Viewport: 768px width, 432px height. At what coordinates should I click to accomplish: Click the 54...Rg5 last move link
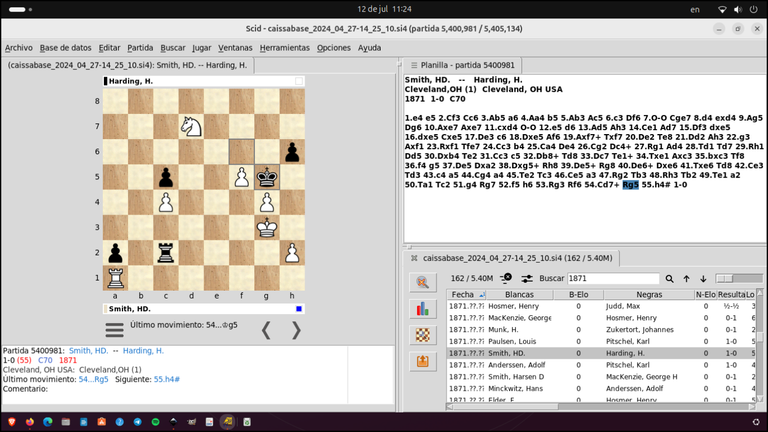pos(93,379)
